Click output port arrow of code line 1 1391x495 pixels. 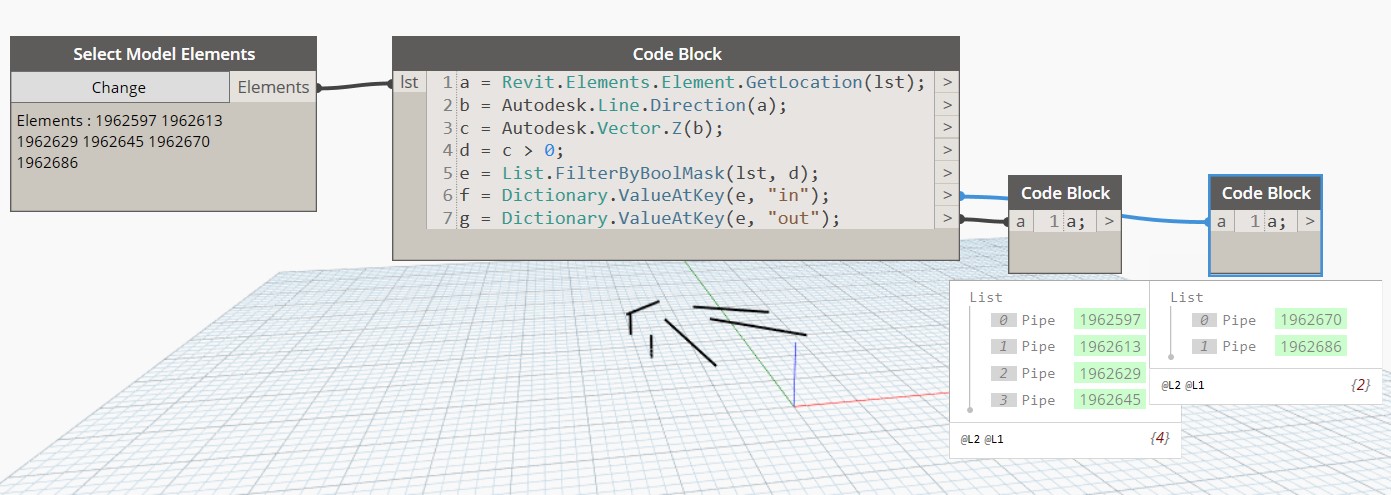946,82
